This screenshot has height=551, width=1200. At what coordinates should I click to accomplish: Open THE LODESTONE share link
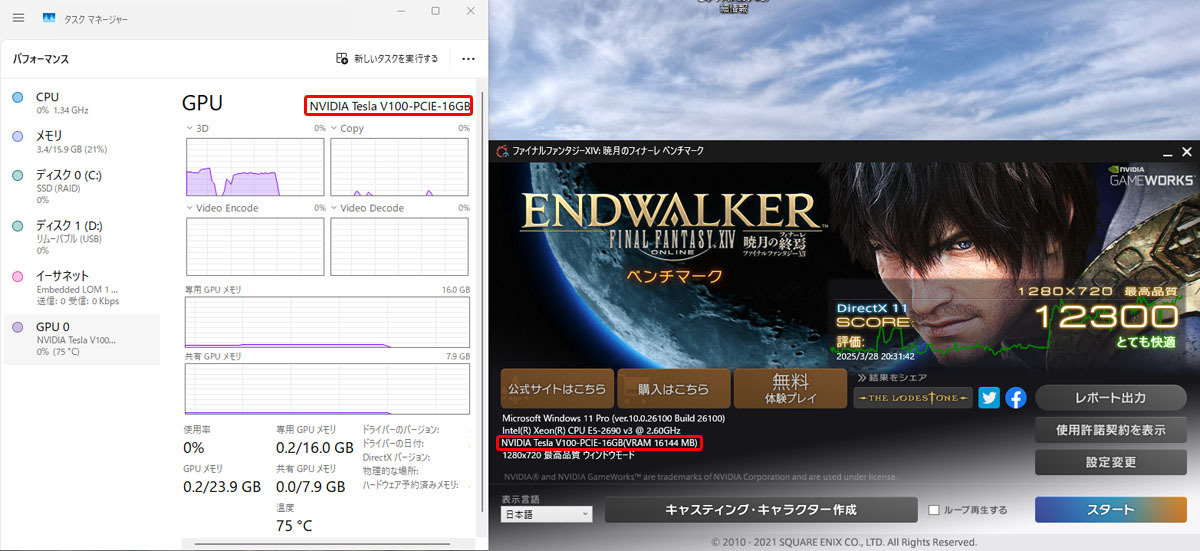click(x=913, y=398)
